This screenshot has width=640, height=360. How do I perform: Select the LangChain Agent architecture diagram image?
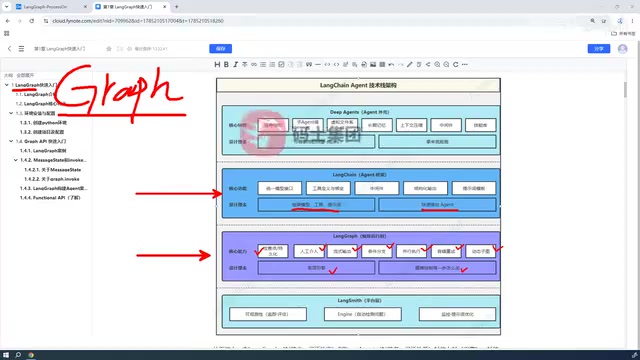tap(358, 206)
